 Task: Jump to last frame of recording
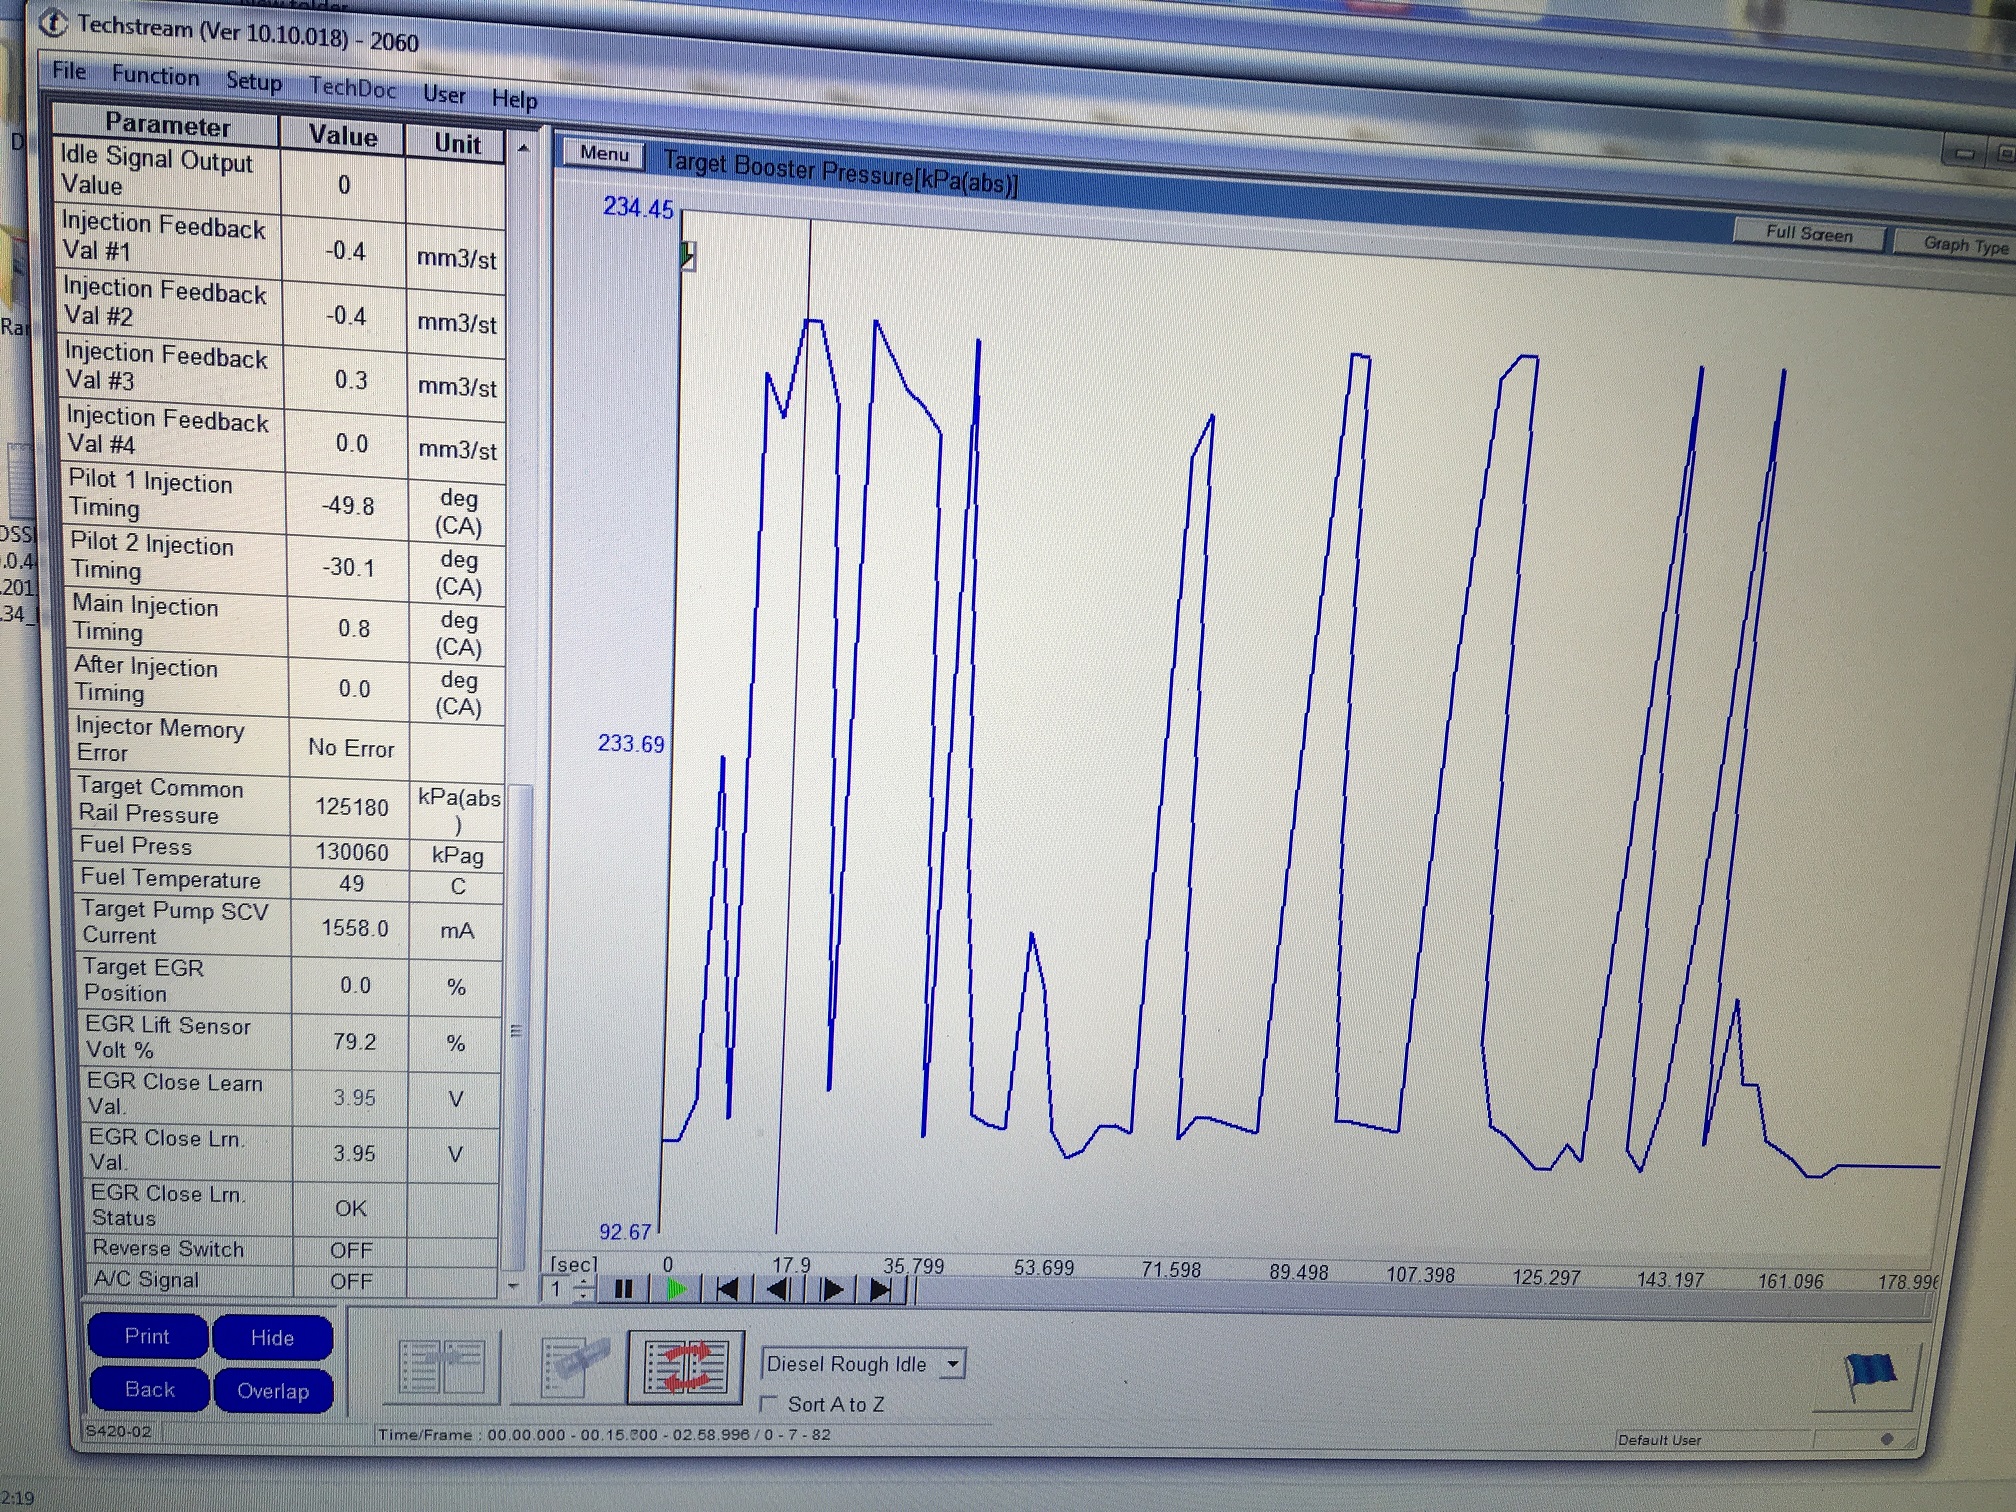tap(881, 1291)
